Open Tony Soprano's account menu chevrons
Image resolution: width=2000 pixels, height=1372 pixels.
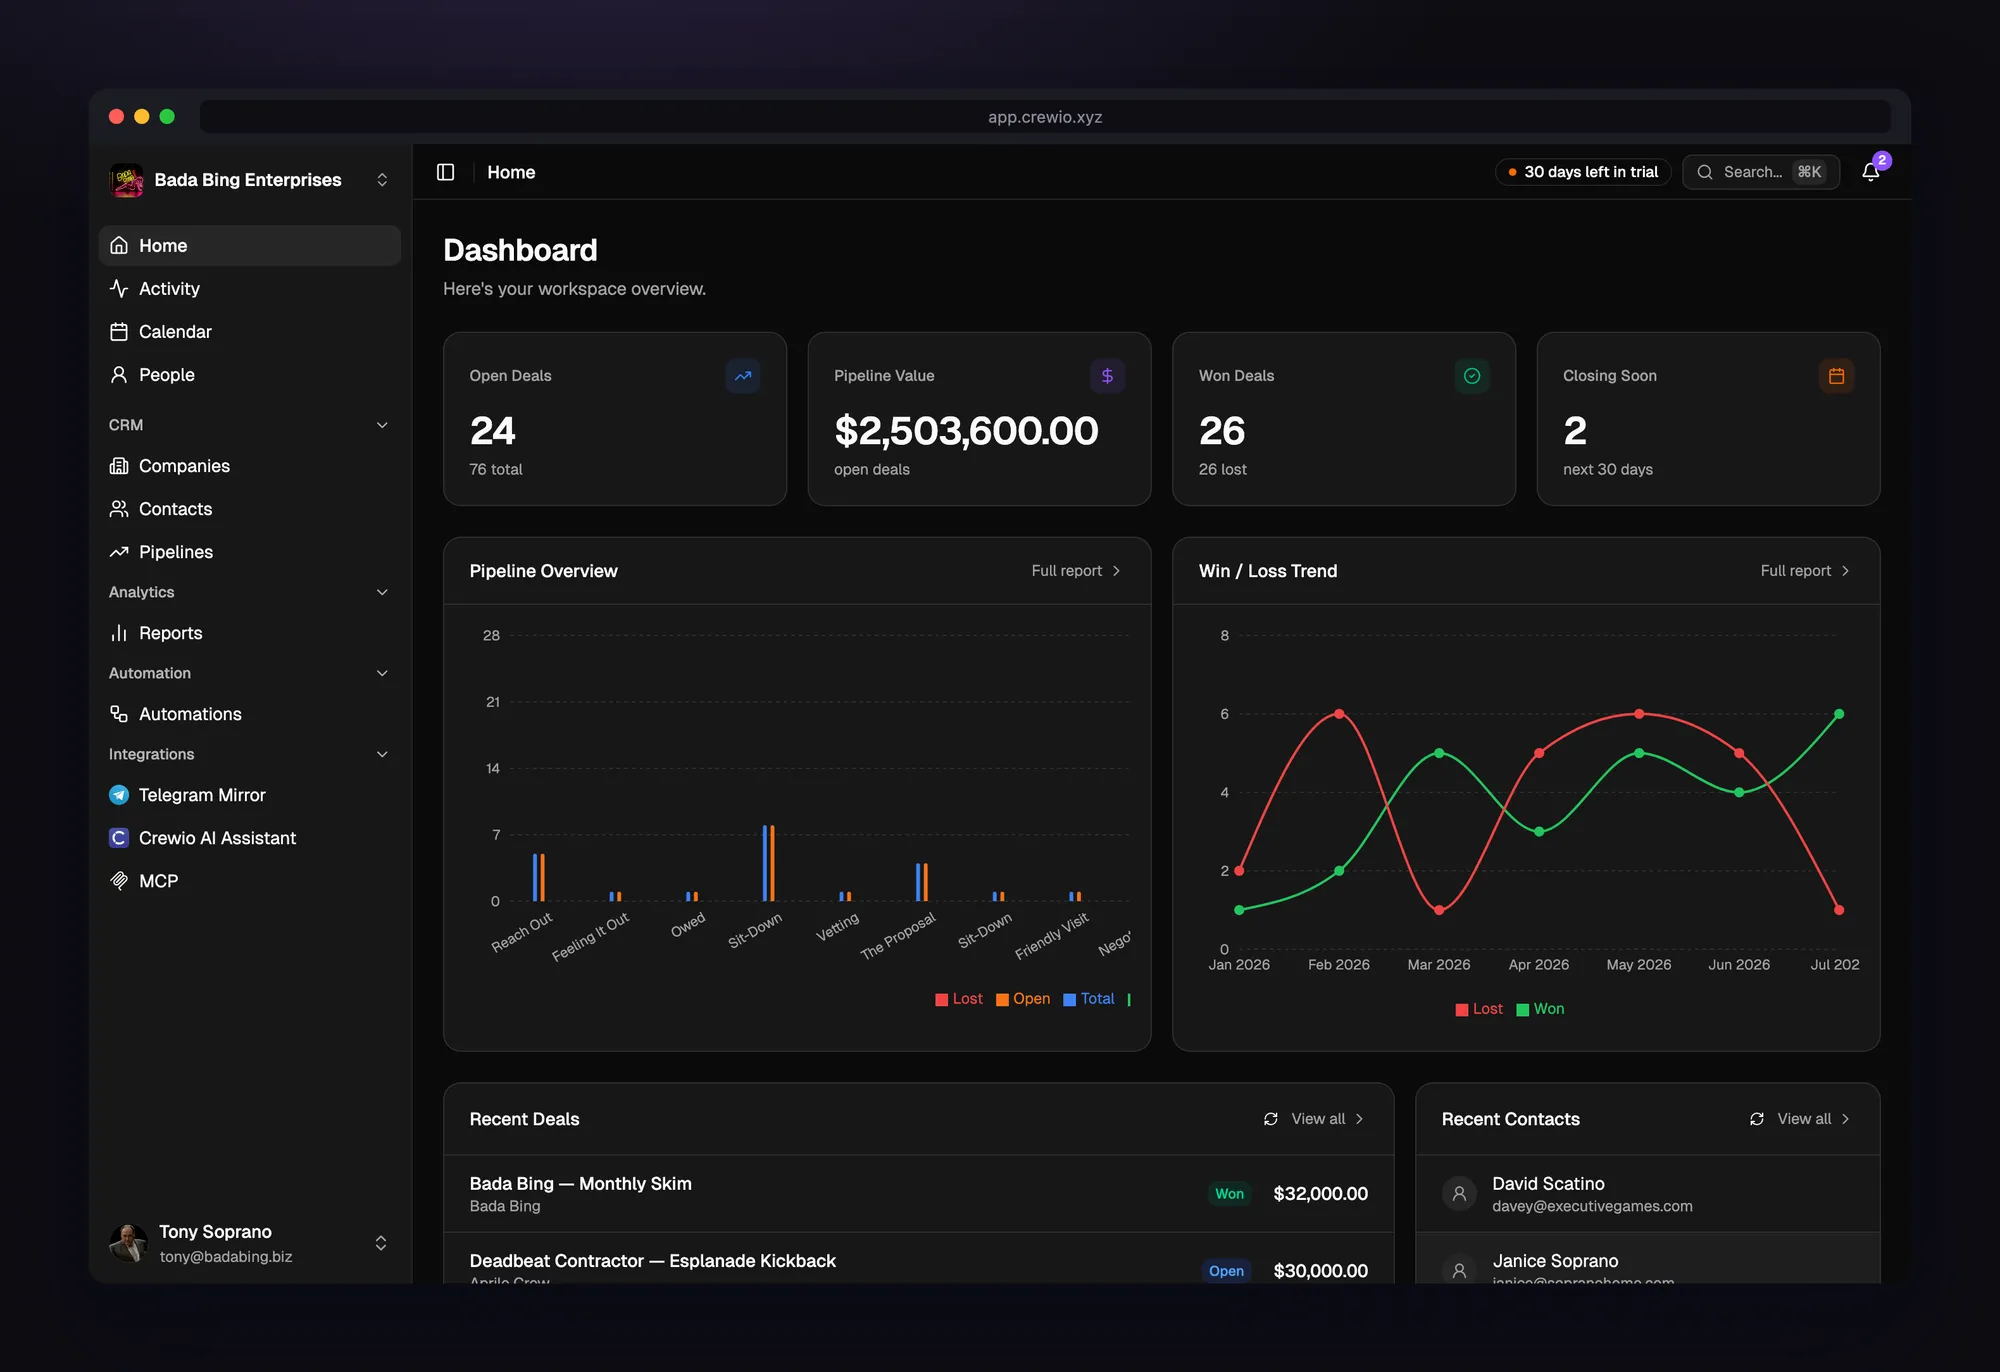click(381, 1243)
